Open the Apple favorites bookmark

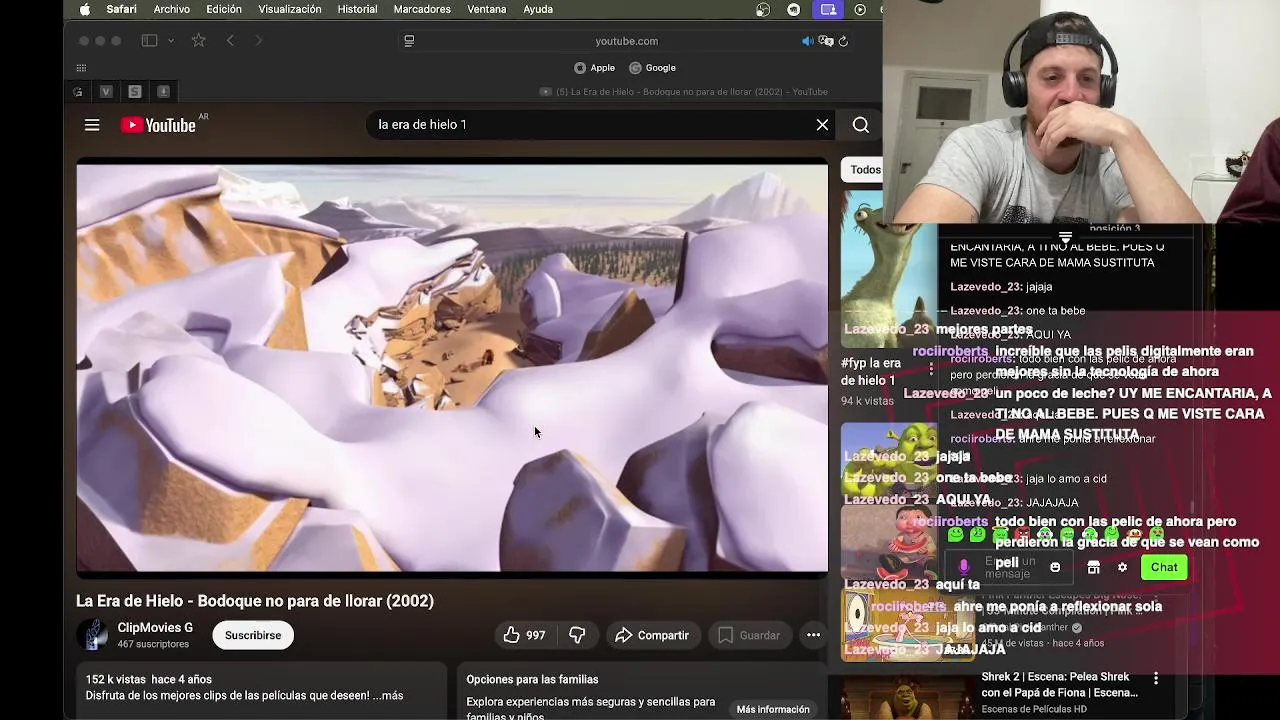[x=594, y=68]
